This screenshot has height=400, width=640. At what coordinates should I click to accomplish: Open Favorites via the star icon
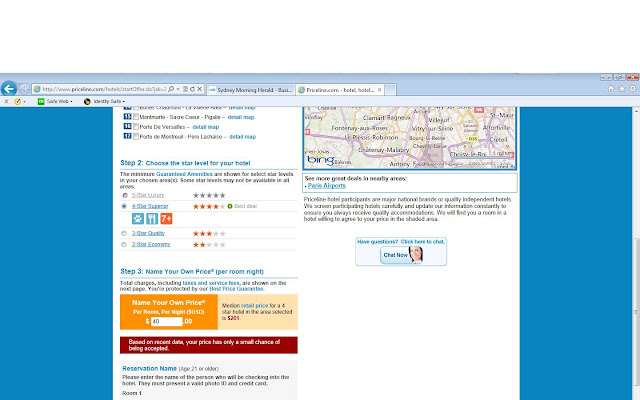coord(622,89)
